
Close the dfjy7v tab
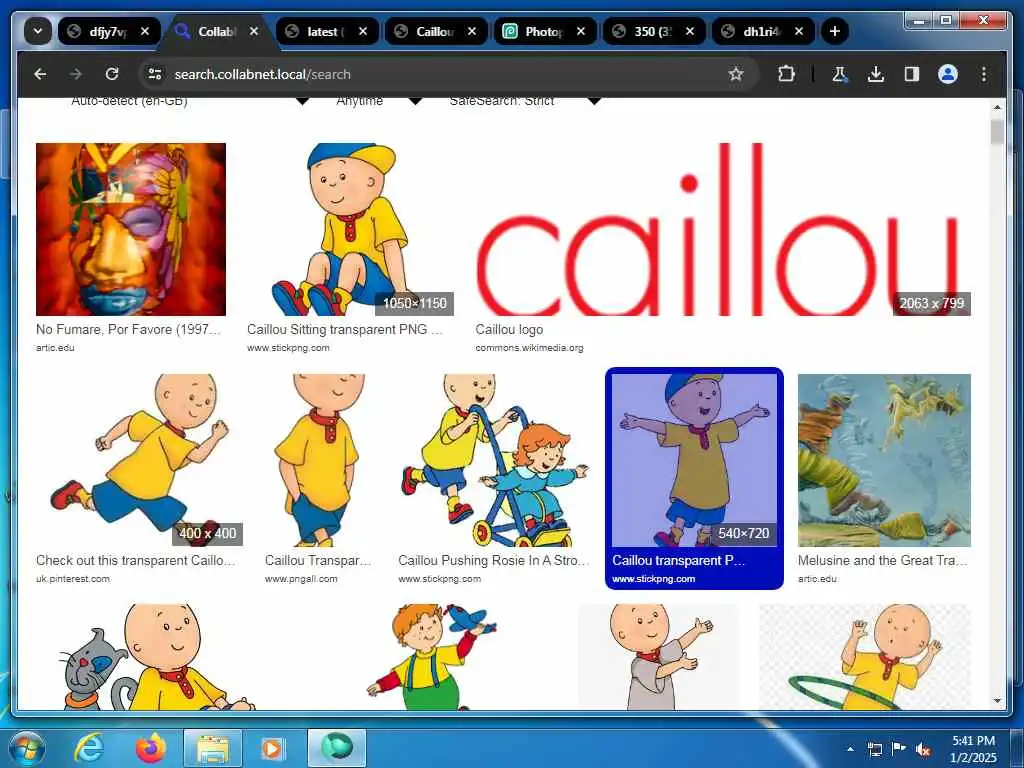coord(145,31)
